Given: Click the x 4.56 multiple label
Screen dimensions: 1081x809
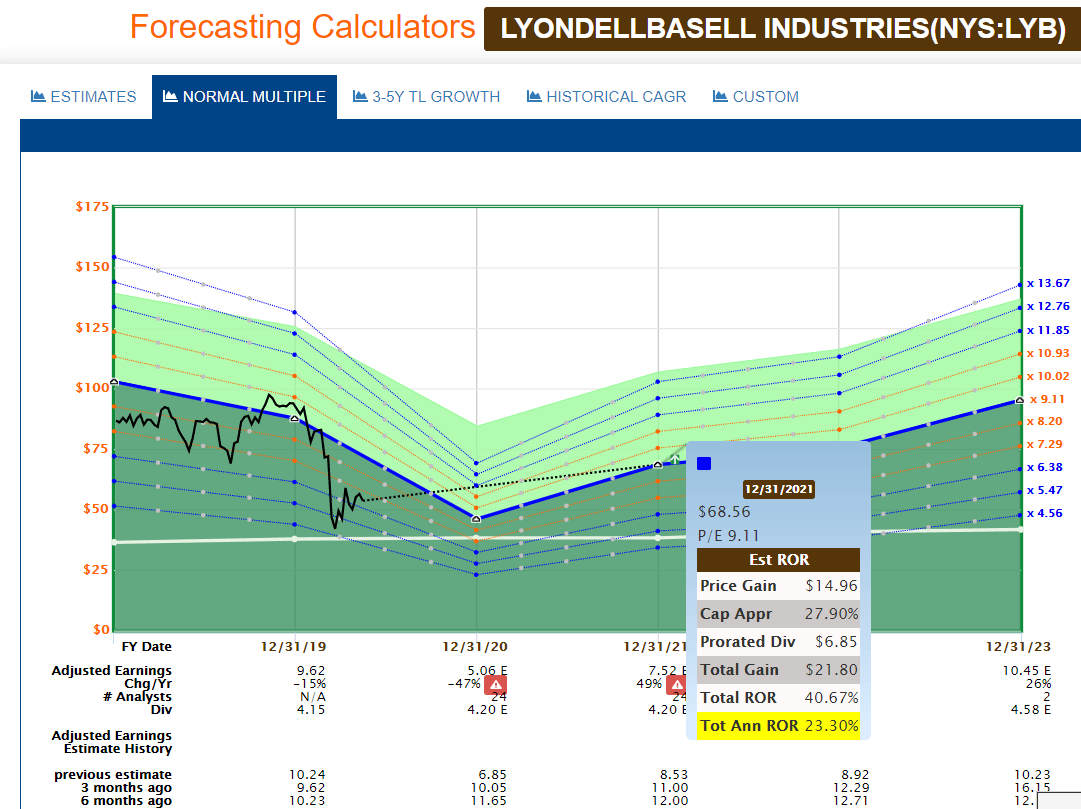Looking at the screenshot, I should pyautogui.click(x=1044, y=513).
